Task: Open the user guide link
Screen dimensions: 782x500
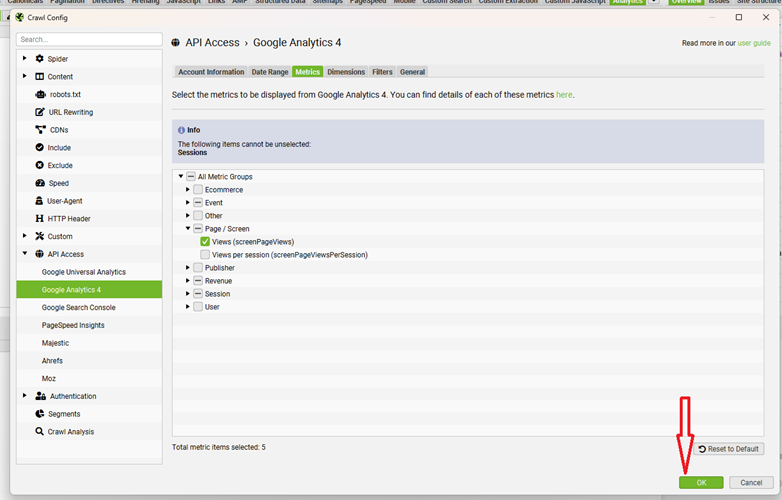Action: point(754,43)
